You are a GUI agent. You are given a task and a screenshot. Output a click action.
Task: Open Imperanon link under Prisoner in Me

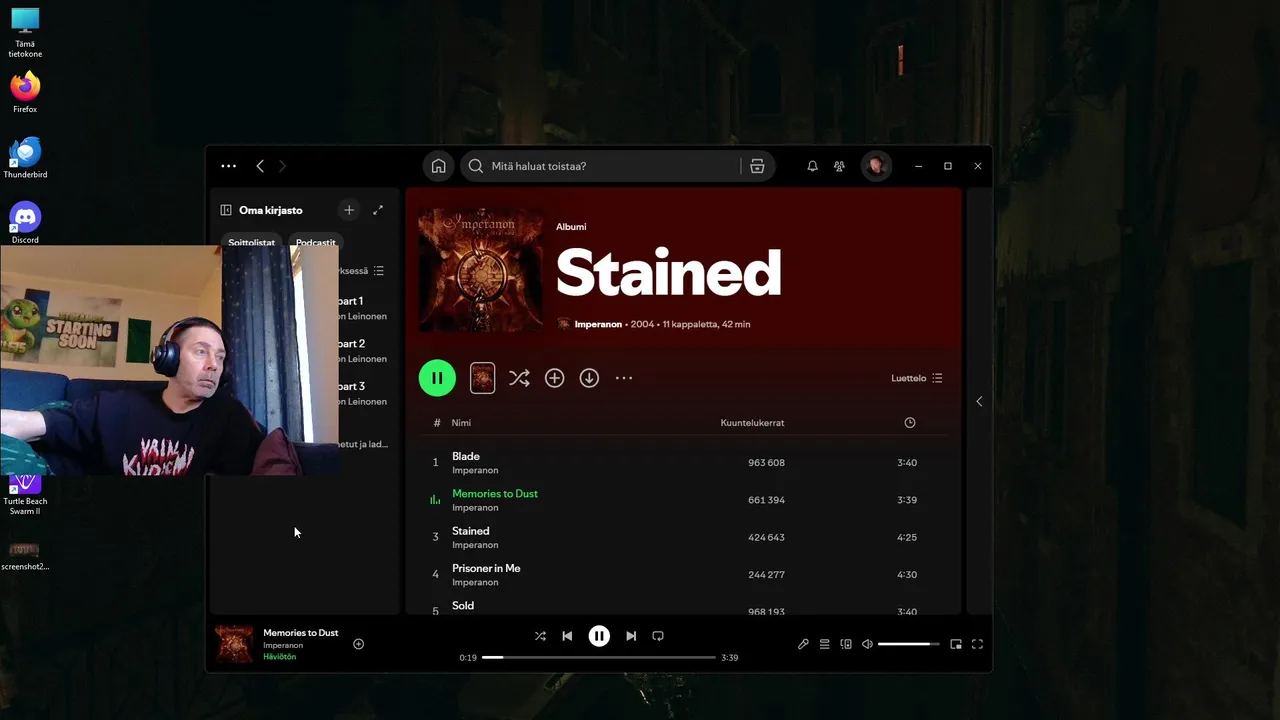475,582
